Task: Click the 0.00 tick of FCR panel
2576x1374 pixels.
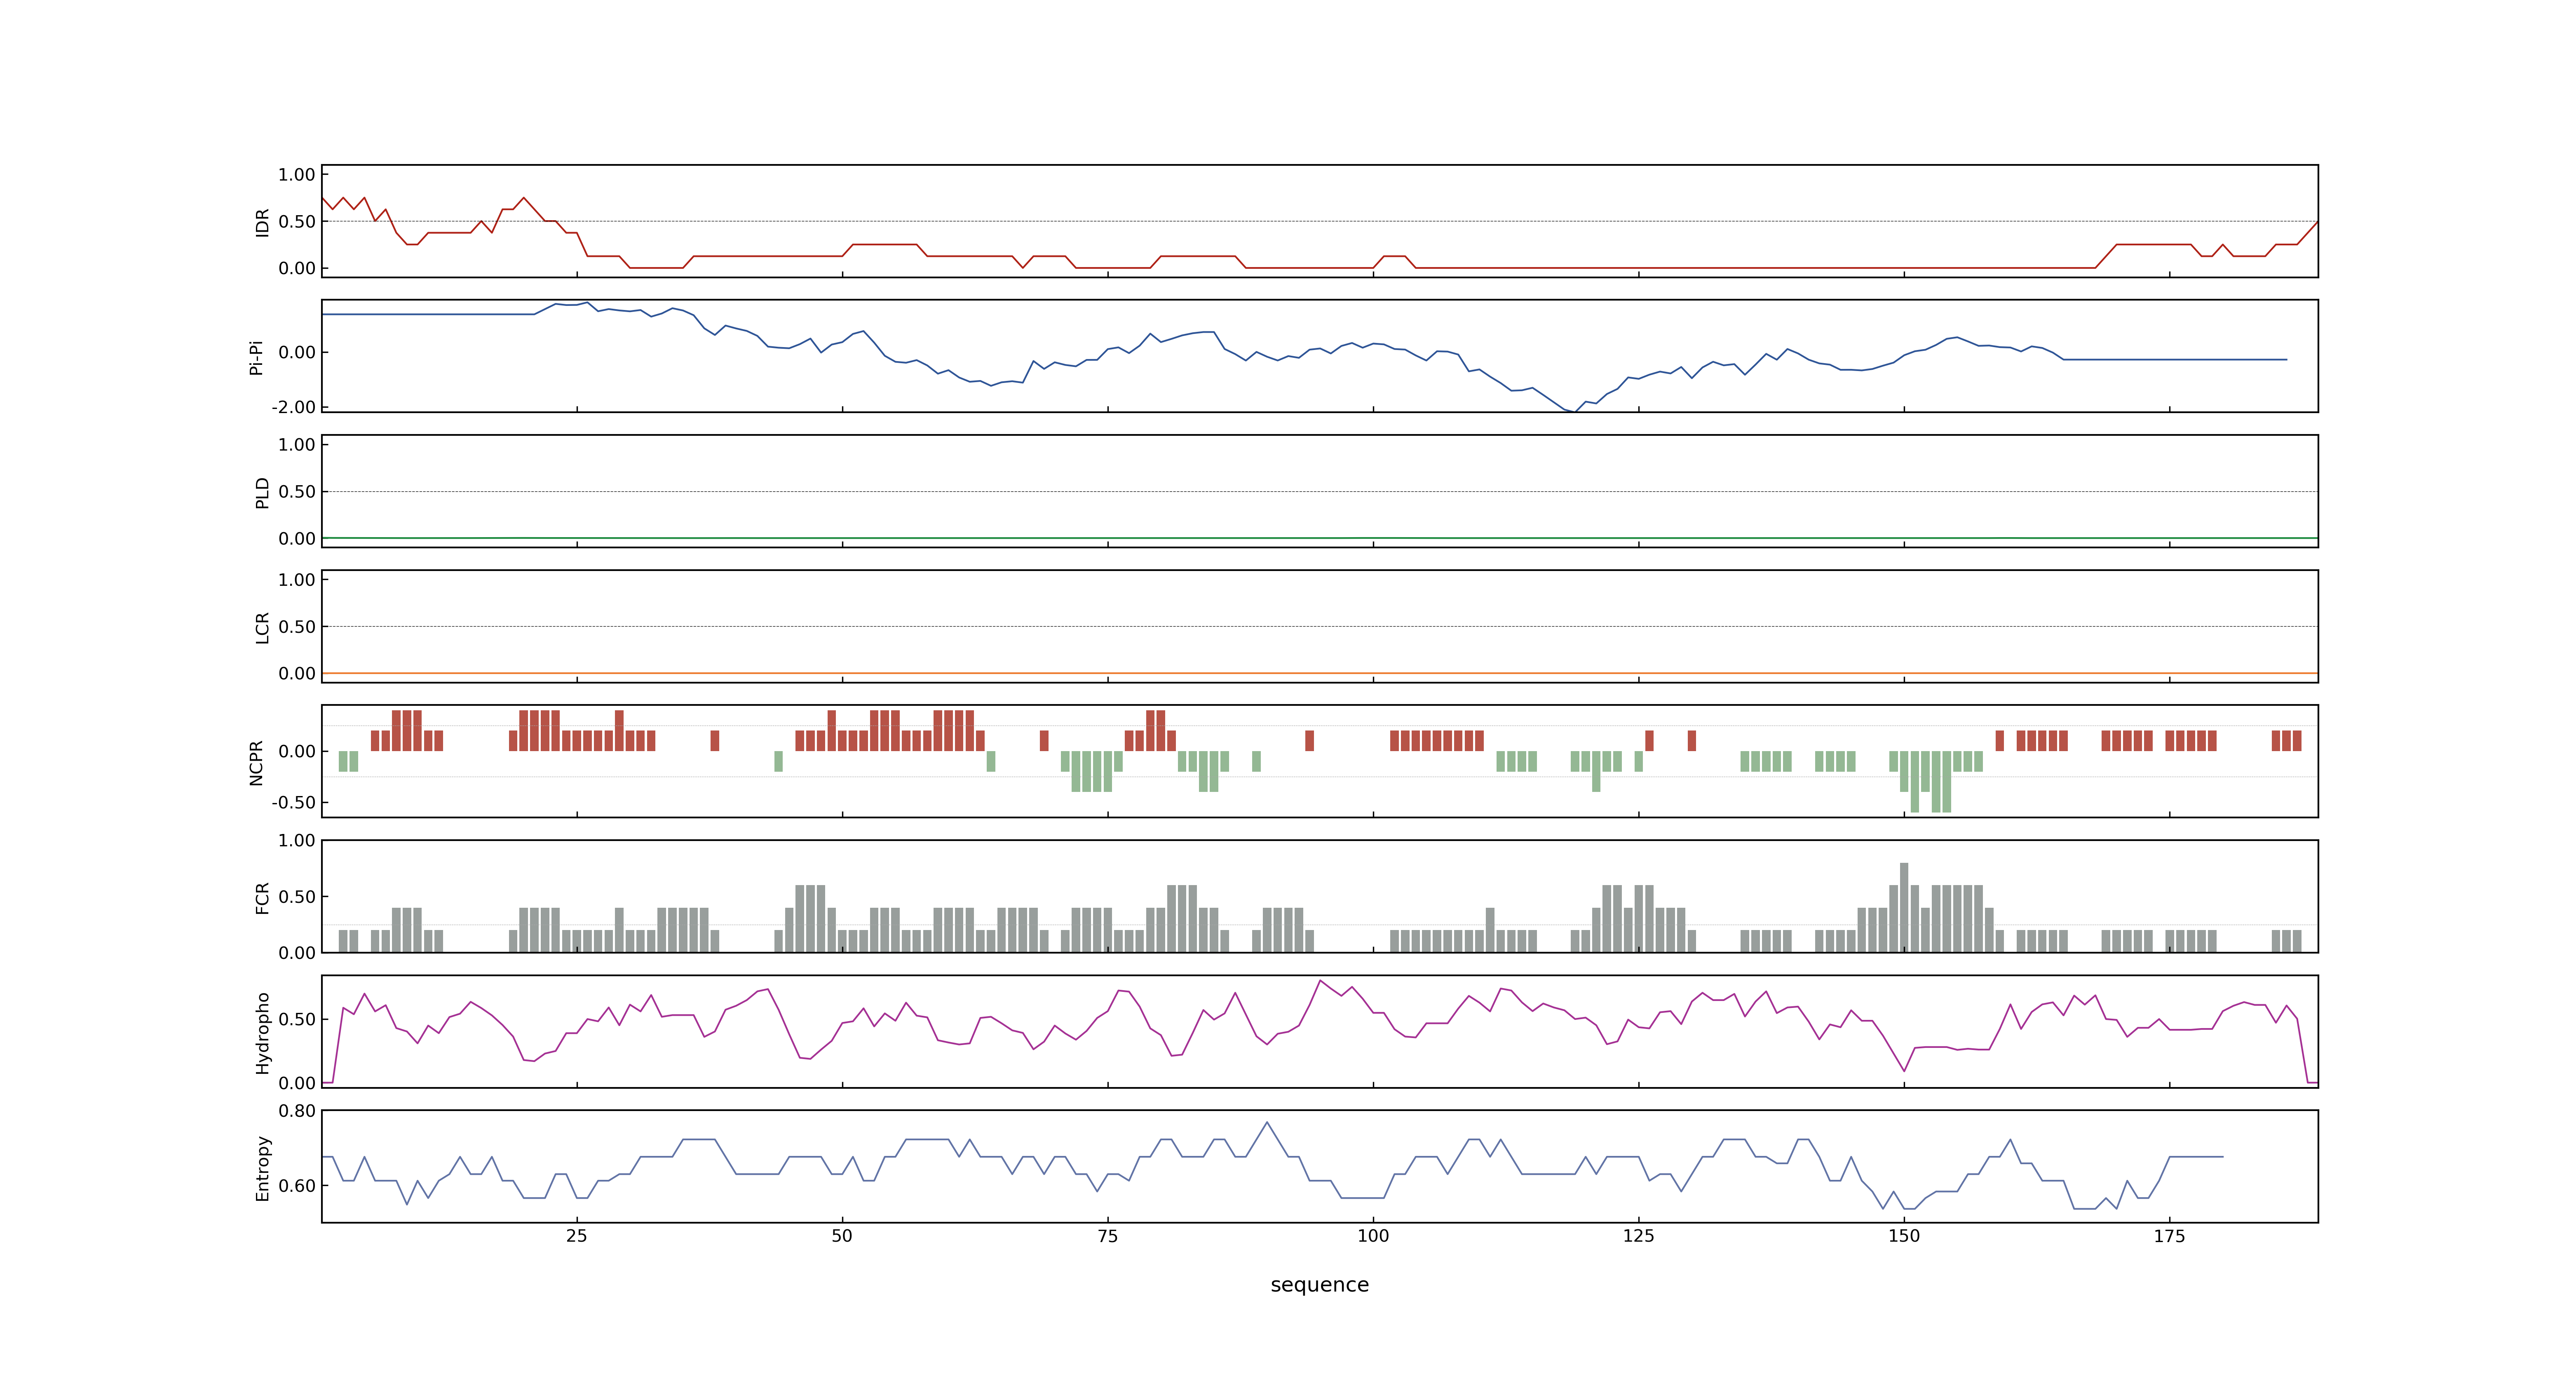Action: pos(297,953)
